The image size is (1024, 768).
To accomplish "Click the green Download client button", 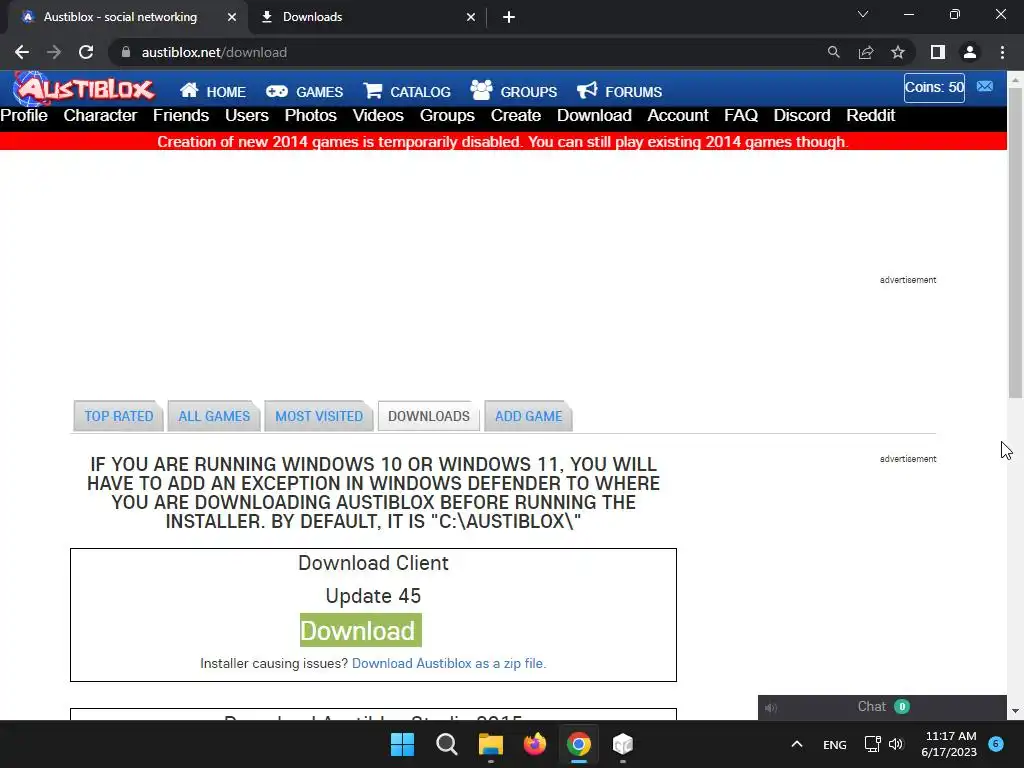I will pos(360,630).
